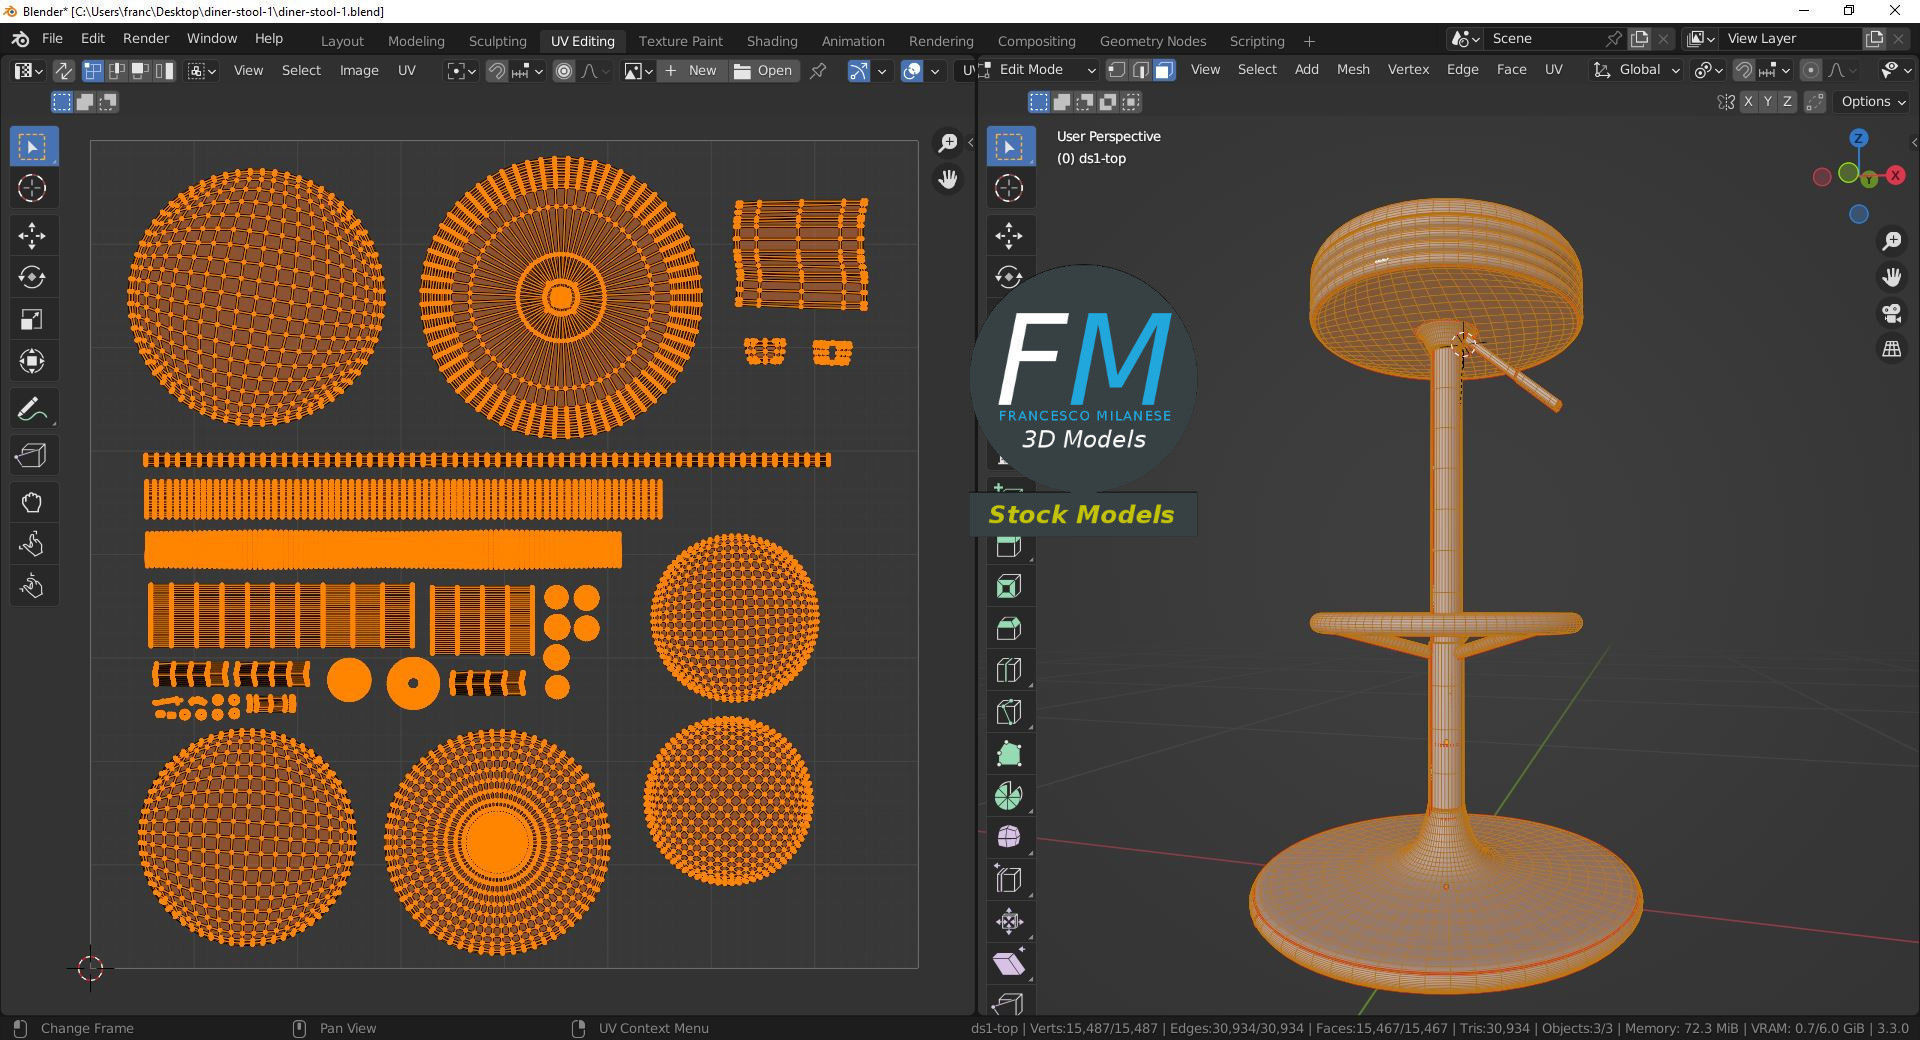Image resolution: width=1920 pixels, height=1040 pixels.
Task: Toggle the image pin in UV editor
Action: pos(818,71)
